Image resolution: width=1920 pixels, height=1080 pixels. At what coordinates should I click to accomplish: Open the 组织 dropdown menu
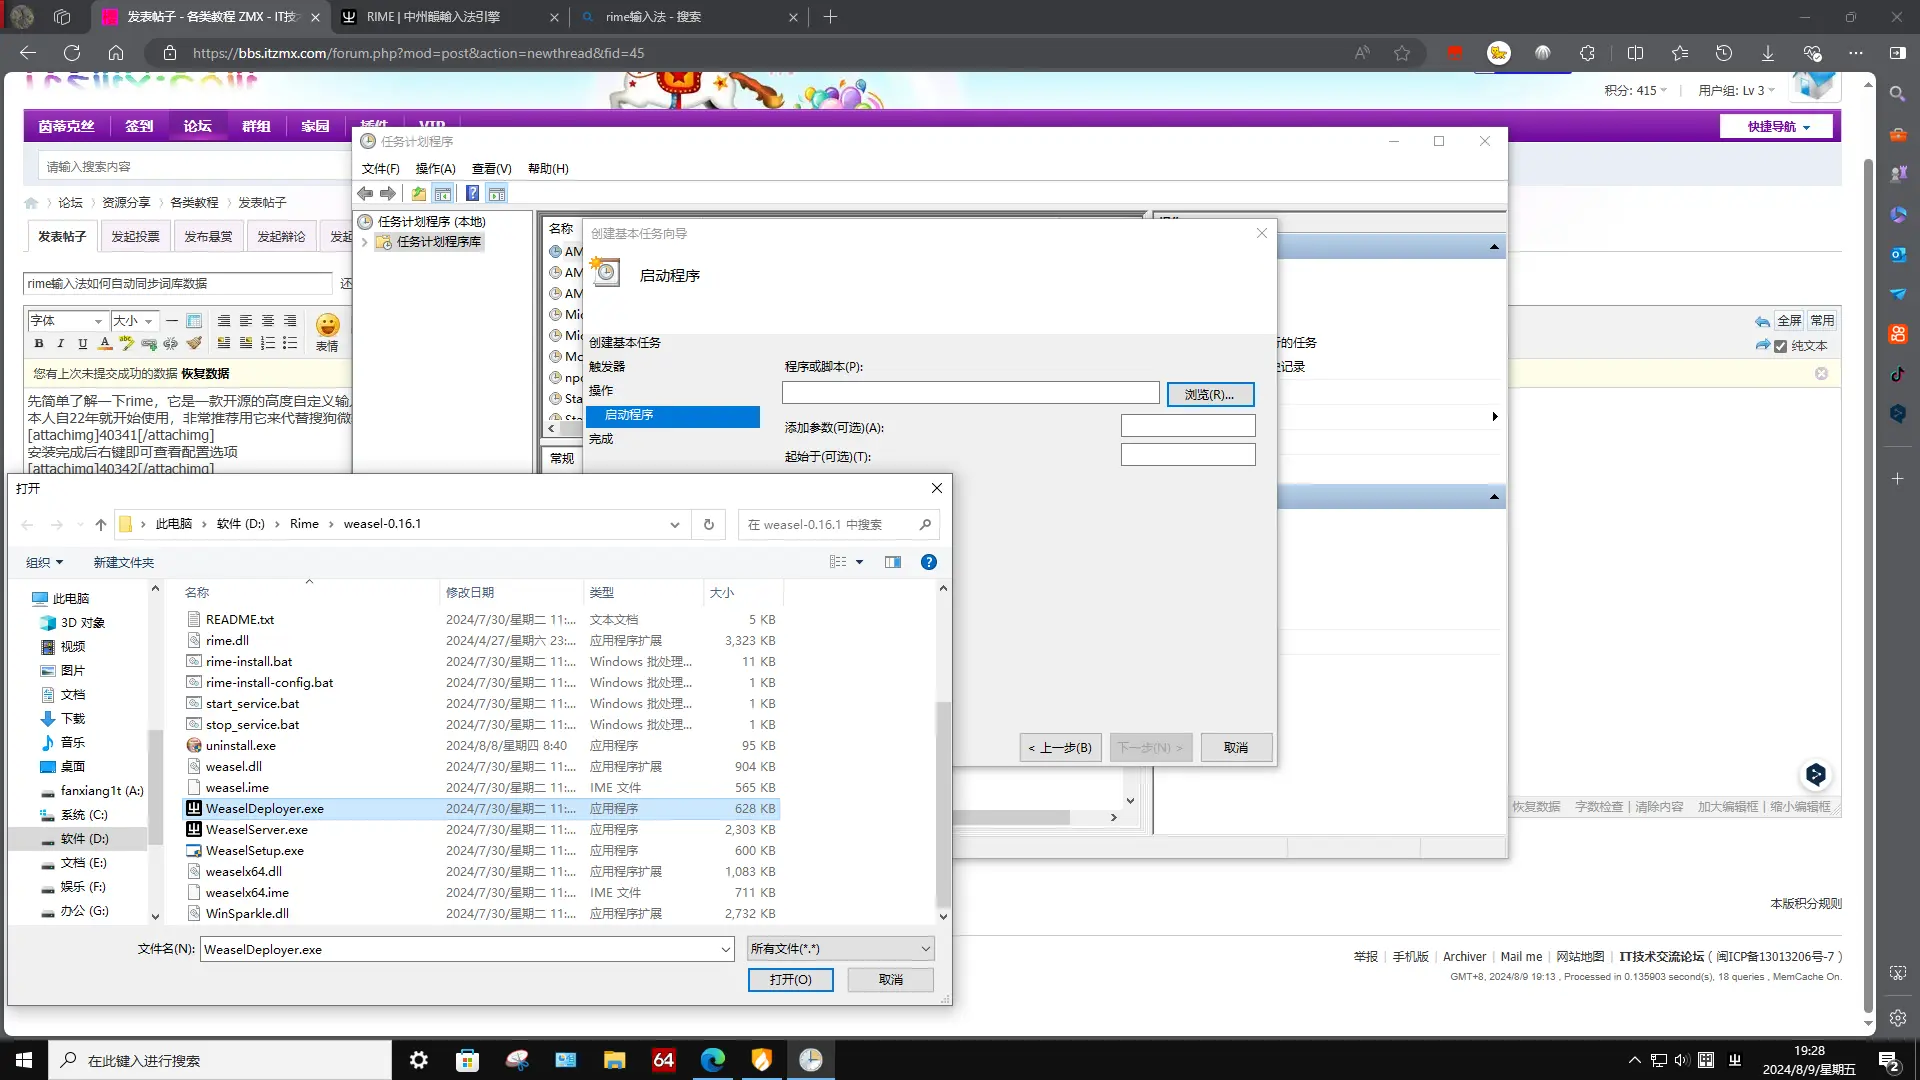45,563
